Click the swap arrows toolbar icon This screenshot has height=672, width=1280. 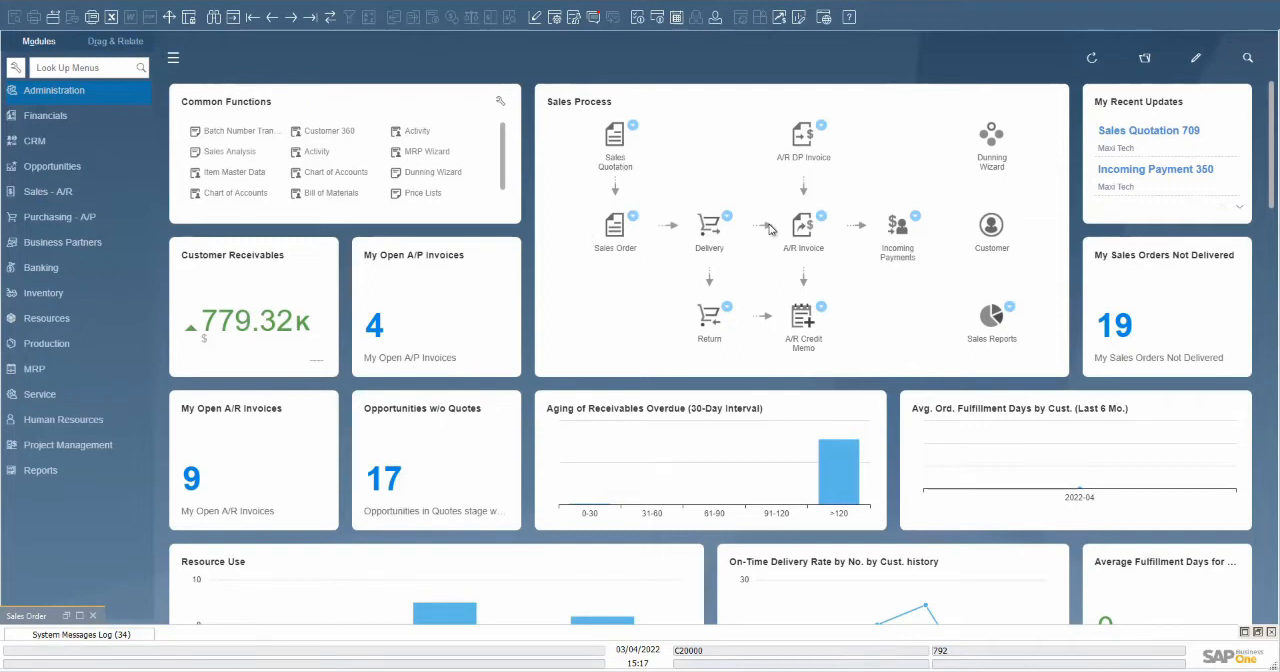pos(330,17)
